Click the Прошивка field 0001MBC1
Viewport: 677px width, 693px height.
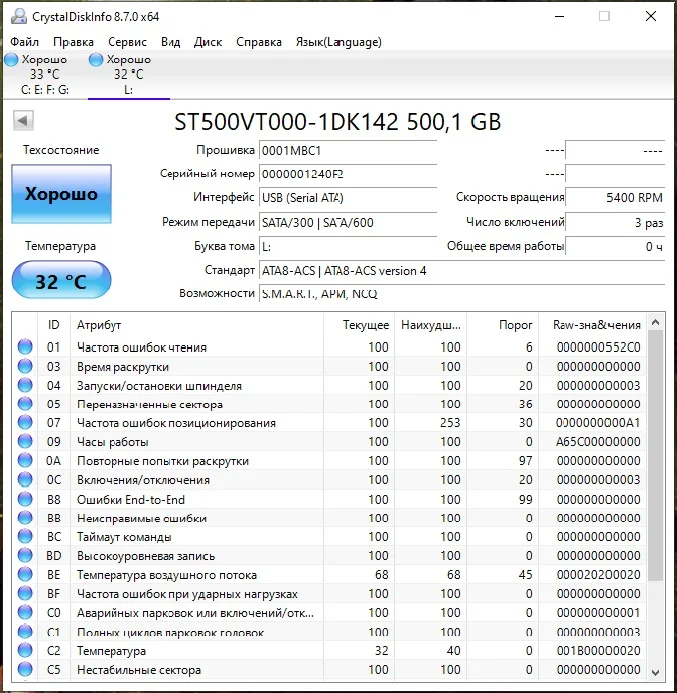coord(348,151)
